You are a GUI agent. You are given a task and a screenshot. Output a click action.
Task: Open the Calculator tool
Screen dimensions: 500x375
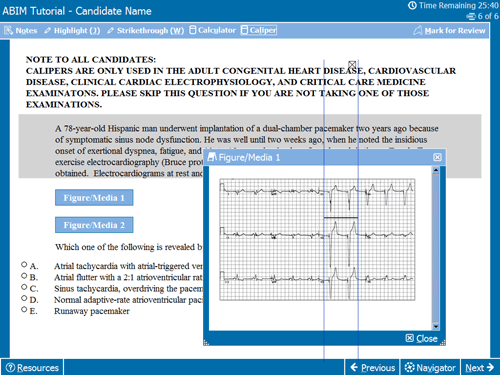point(212,30)
